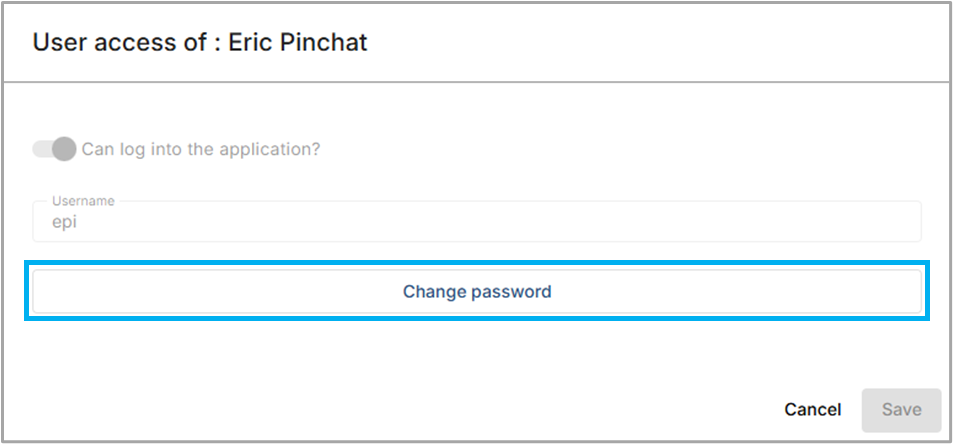Hit the highlighted Change password bar
The height and width of the screenshot is (444, 953).
coord(477,292)
